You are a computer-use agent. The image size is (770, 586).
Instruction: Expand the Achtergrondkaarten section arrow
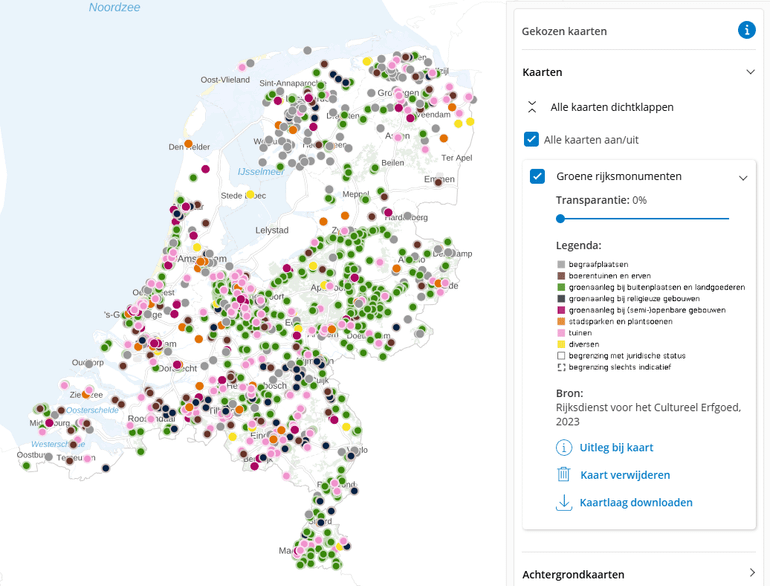pos(752,572)
